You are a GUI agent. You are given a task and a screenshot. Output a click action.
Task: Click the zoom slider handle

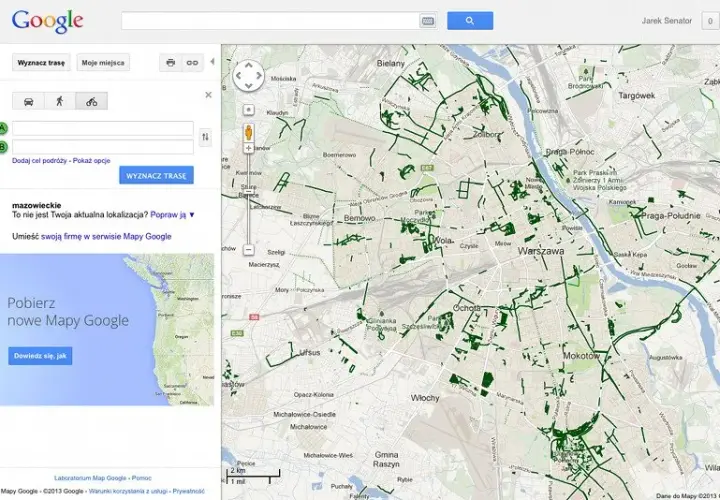pyautogui.click(x=248, y=192)
